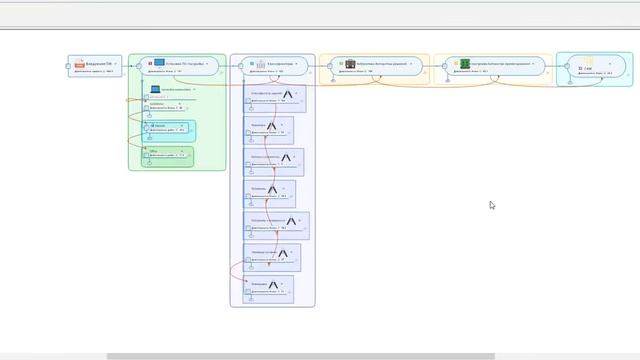Click input connector circle of circuit-board node
This screenshot has width=640, height=360.
tap(444, 66)
